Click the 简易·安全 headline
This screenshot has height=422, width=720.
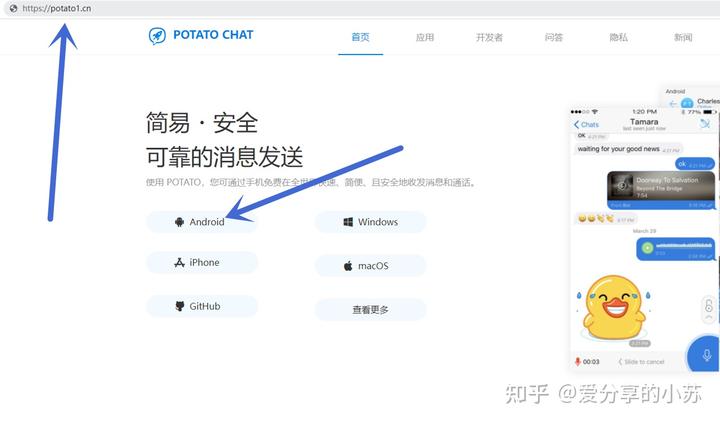(x=202, y=123)
